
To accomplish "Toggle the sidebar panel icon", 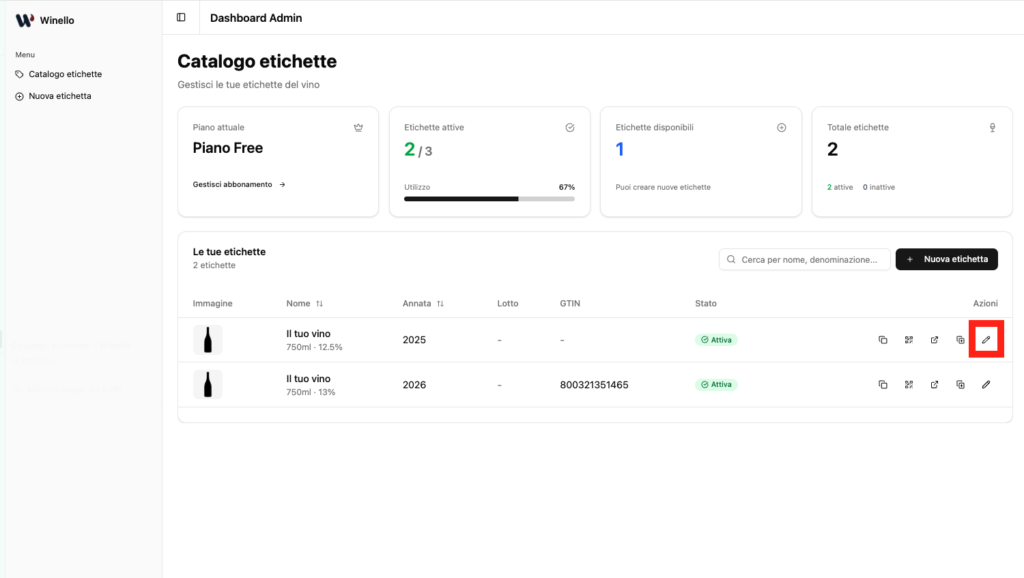I will coord(181,17).
